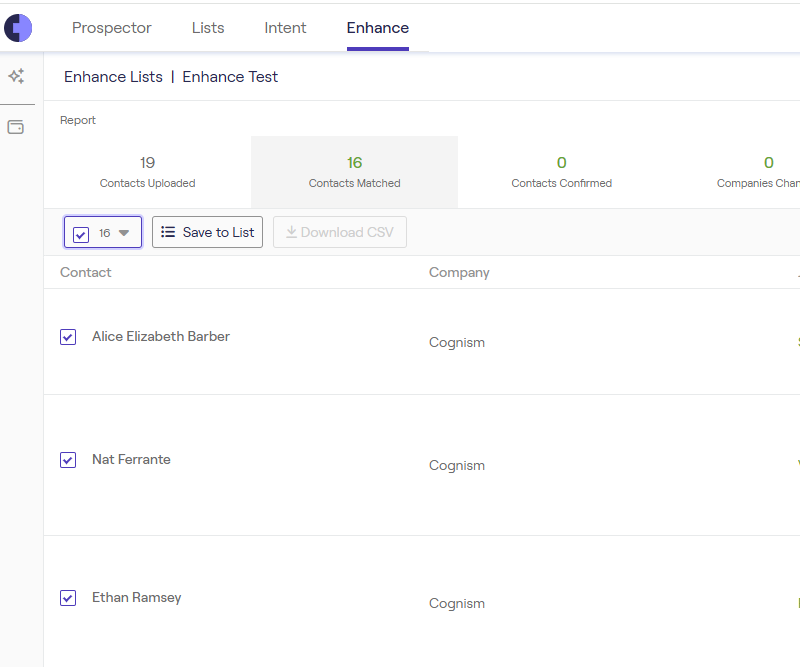Click the Contact column header
Image resolution: width=800 pixels, height=667 pixels.
click(86, 273)
